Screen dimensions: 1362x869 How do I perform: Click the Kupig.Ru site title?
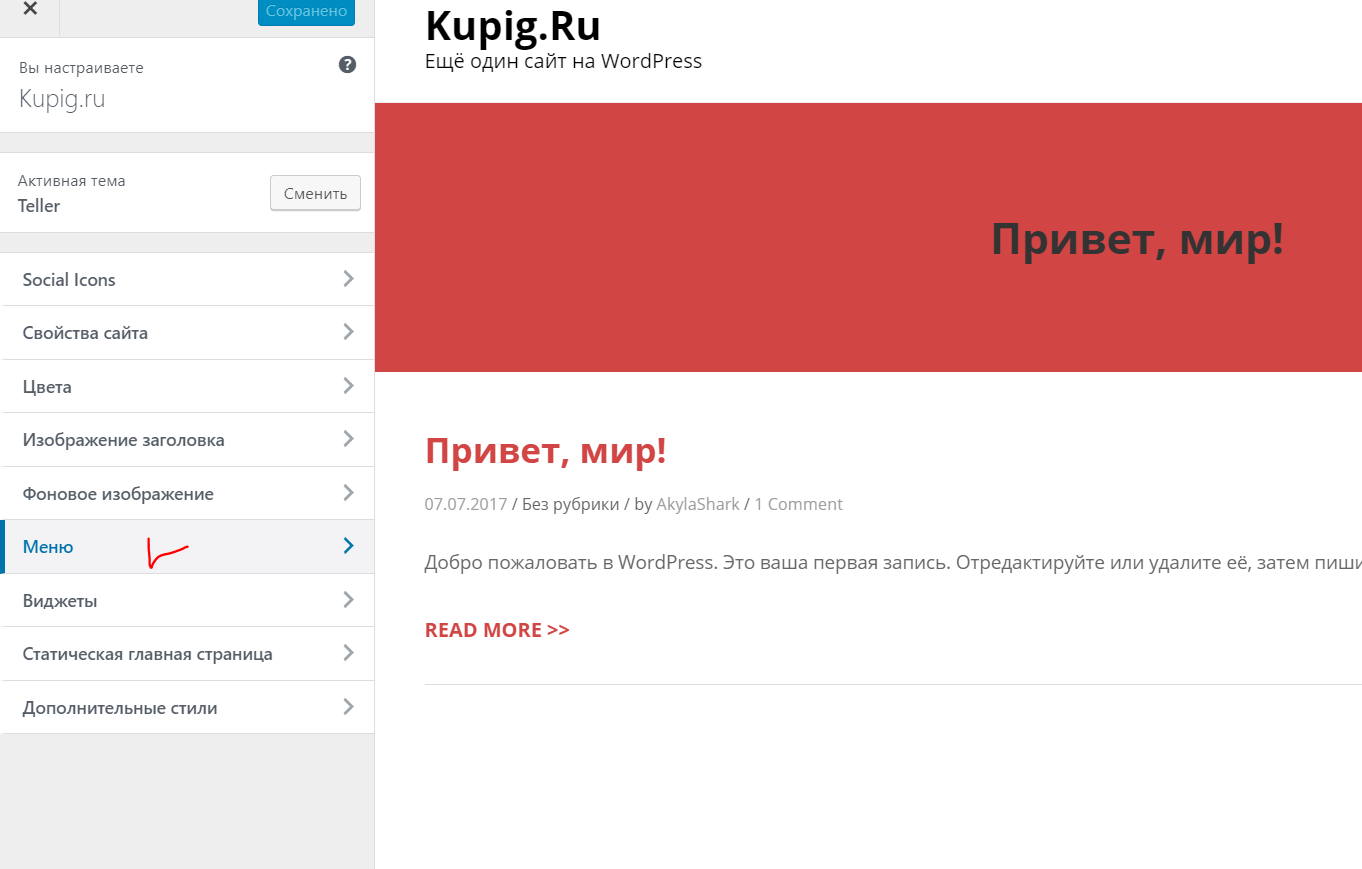513,26
